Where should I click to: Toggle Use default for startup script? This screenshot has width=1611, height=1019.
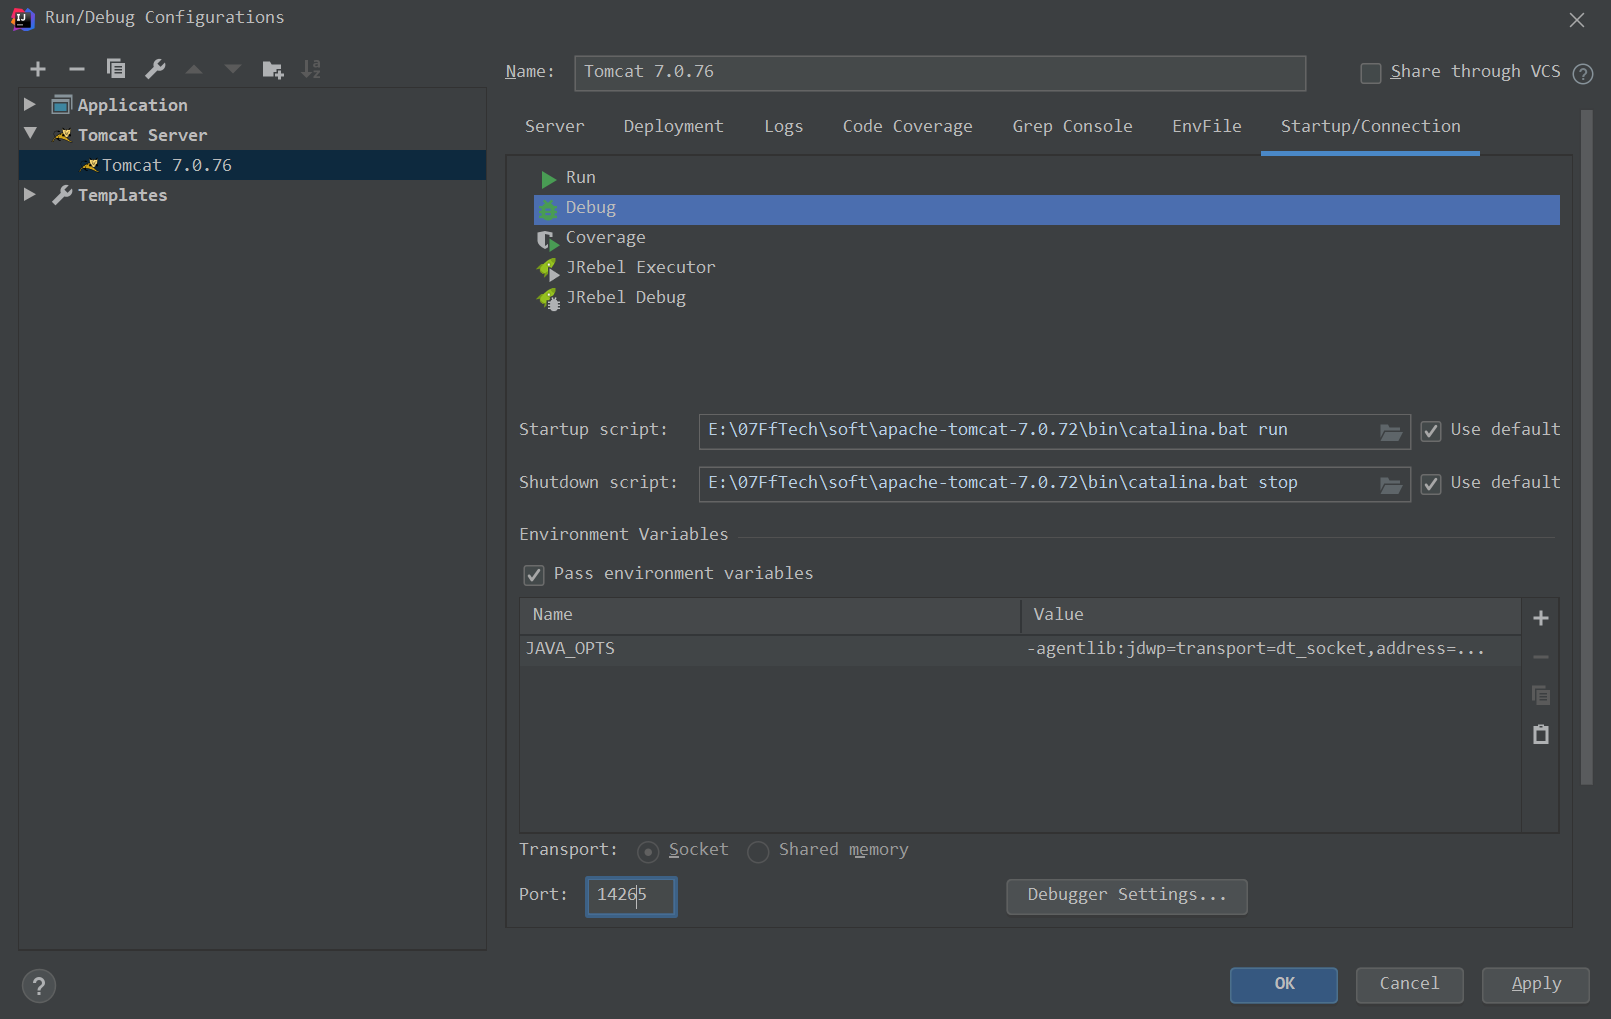(x=1431, y=431)
